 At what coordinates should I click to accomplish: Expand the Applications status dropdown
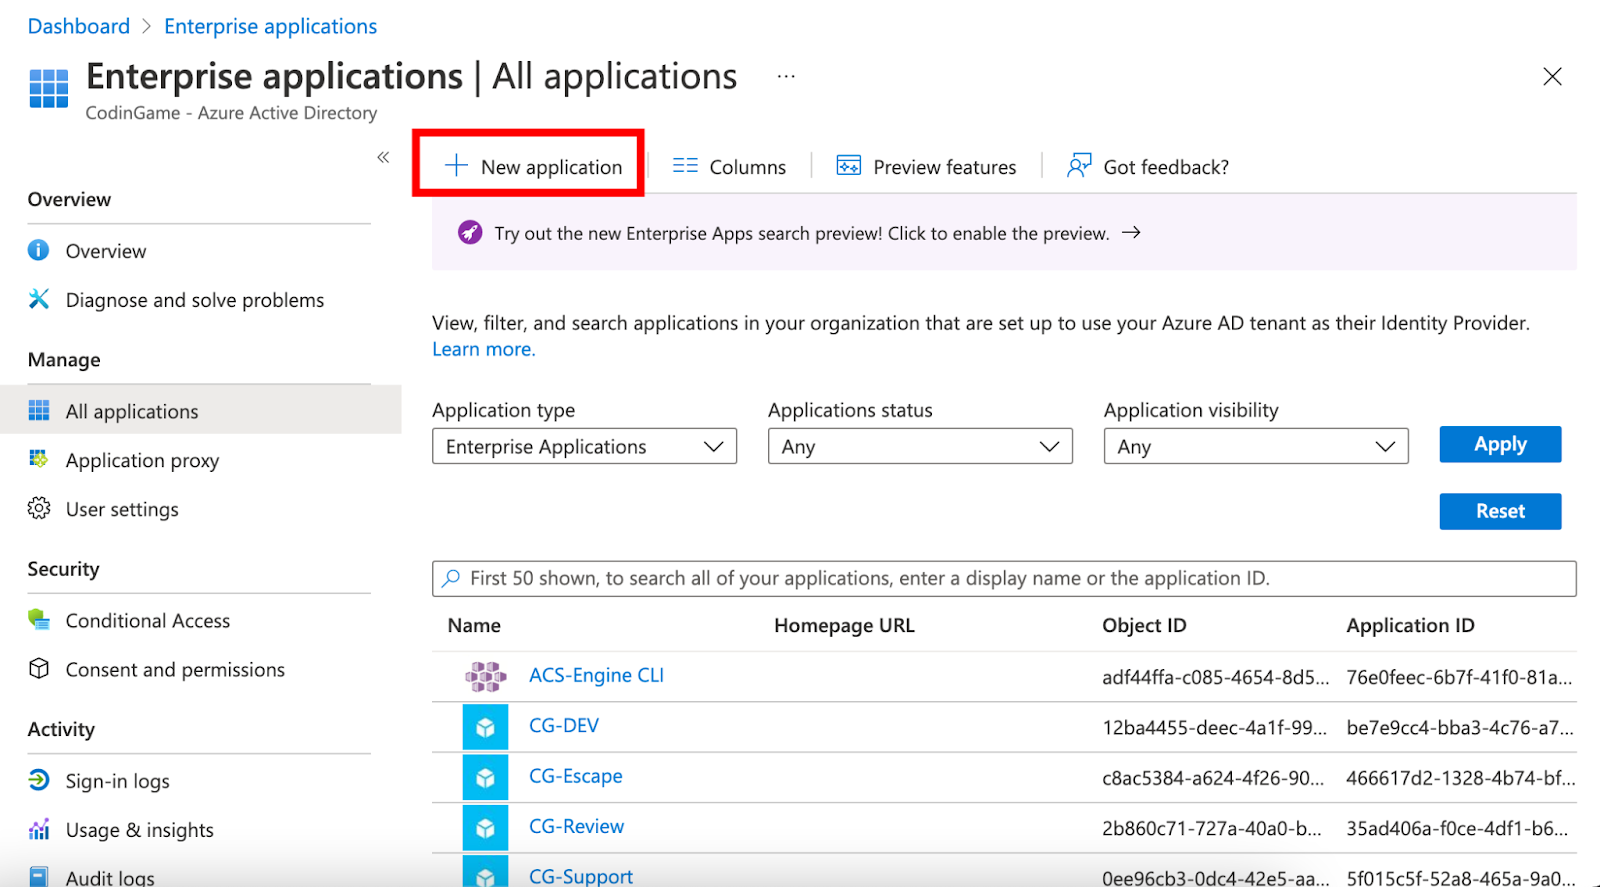(x=920, y=447)
